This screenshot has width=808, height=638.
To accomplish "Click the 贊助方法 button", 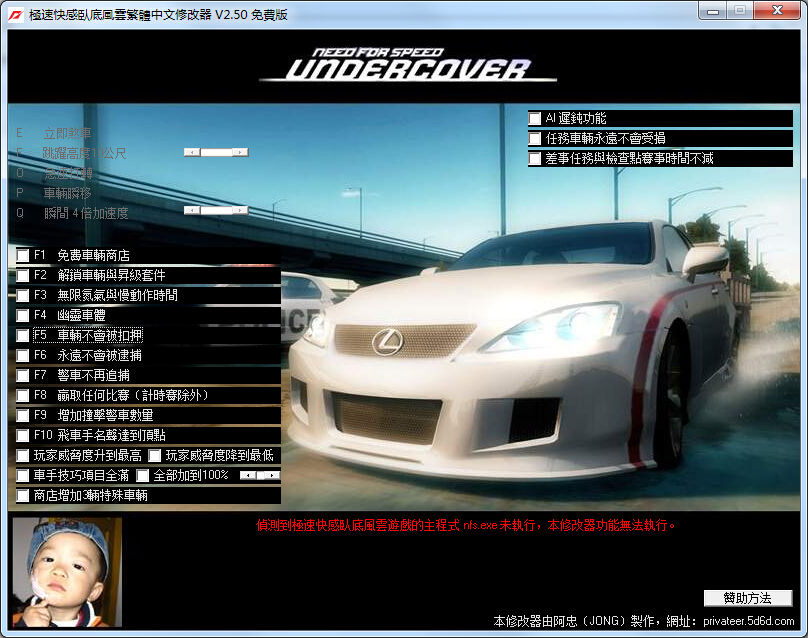I will 746,597.
